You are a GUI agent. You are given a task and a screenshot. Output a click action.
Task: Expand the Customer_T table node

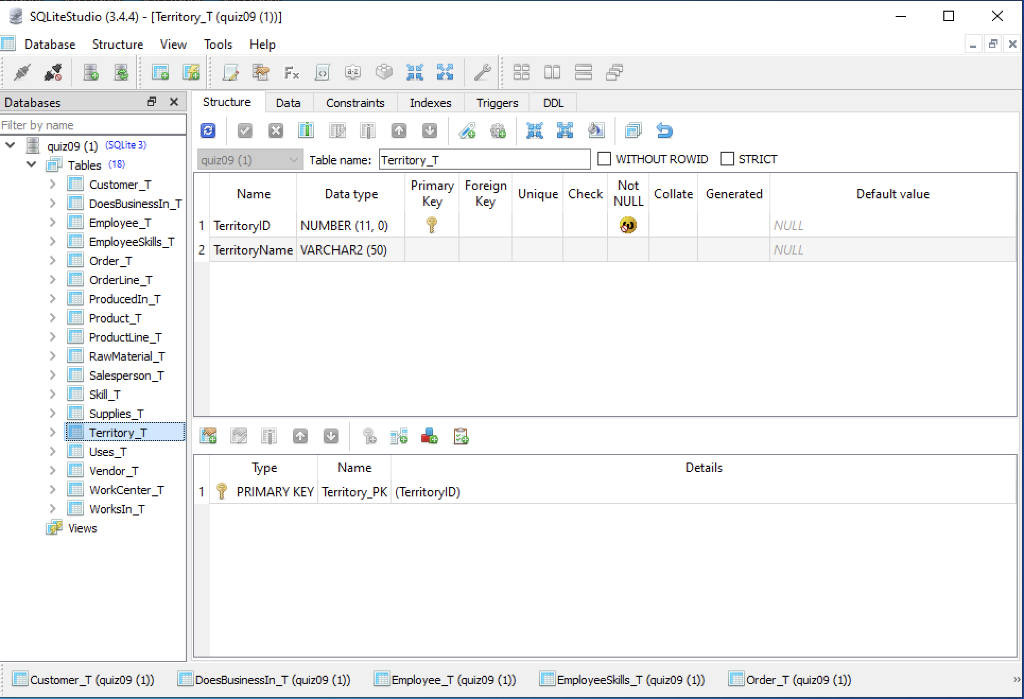(x=52, y=184)
